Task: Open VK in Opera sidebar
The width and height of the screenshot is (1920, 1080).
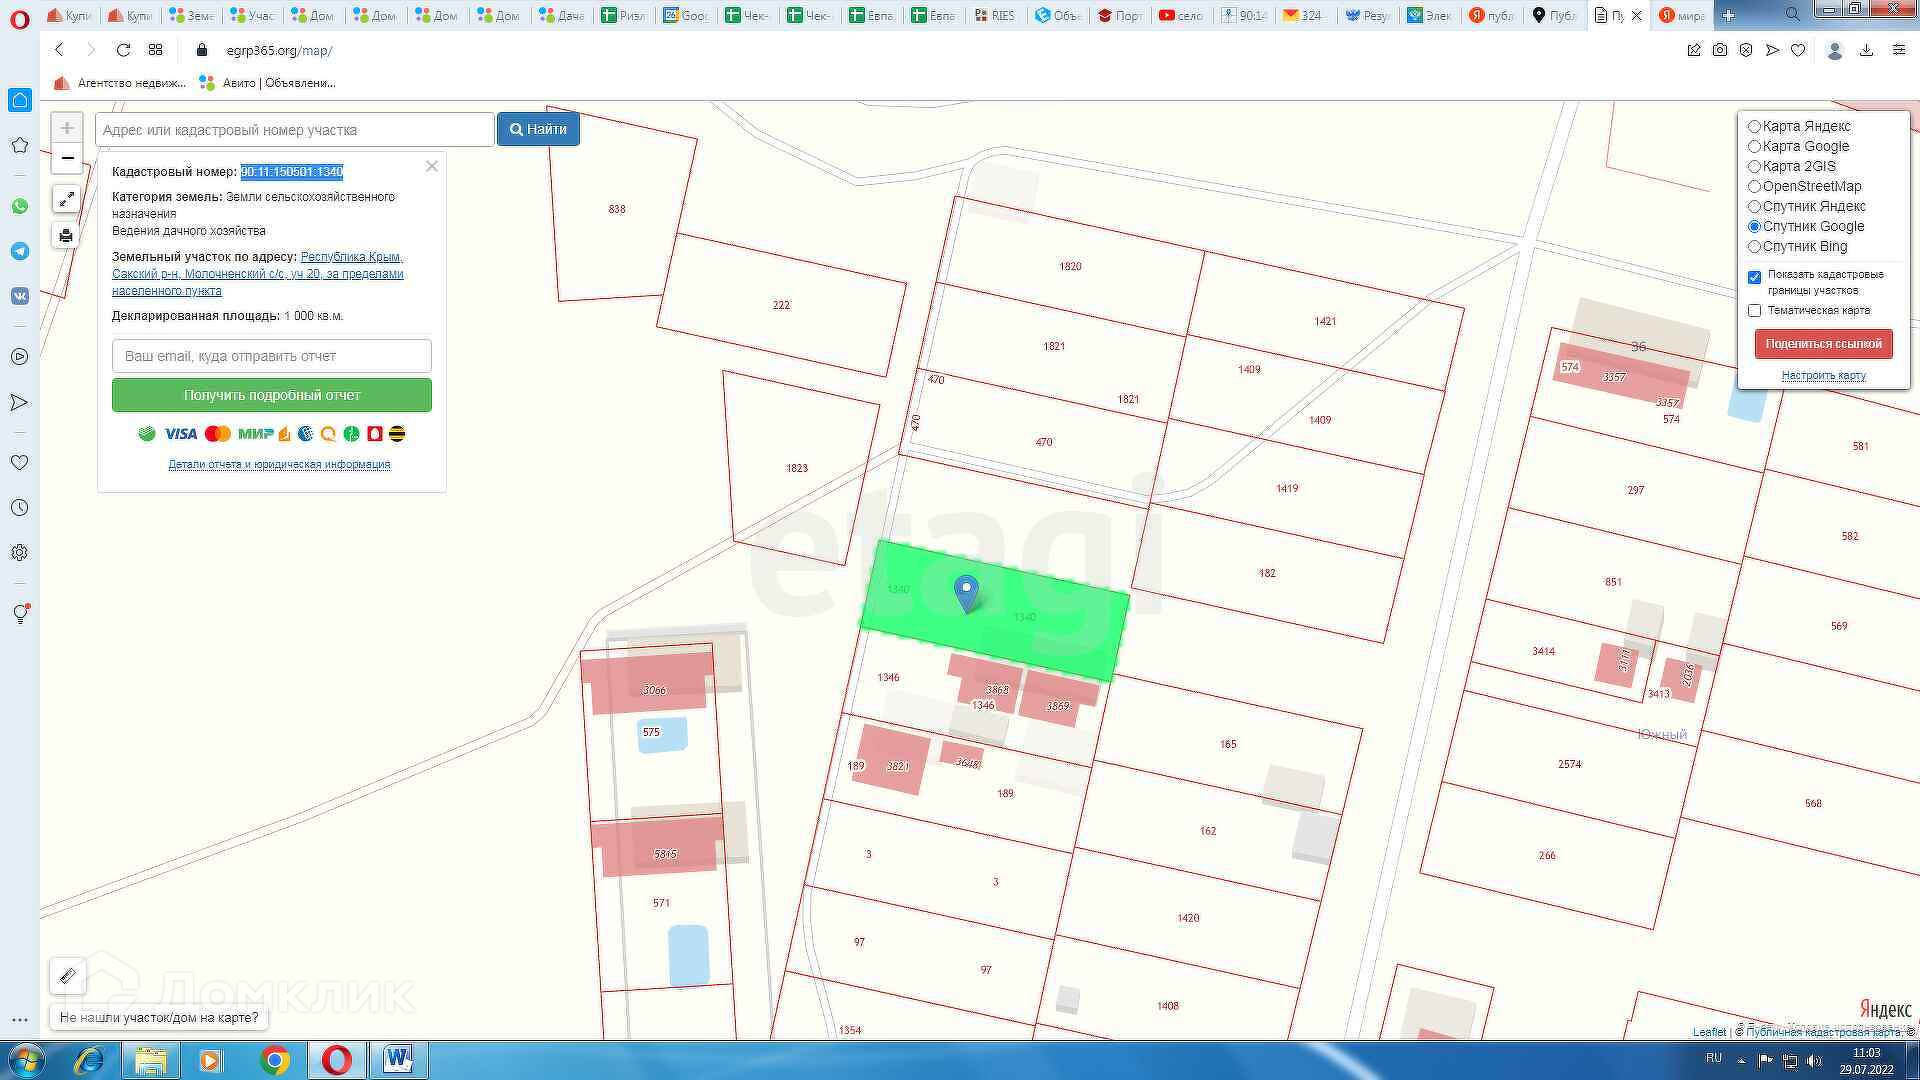Action: (x=19, y=296)
